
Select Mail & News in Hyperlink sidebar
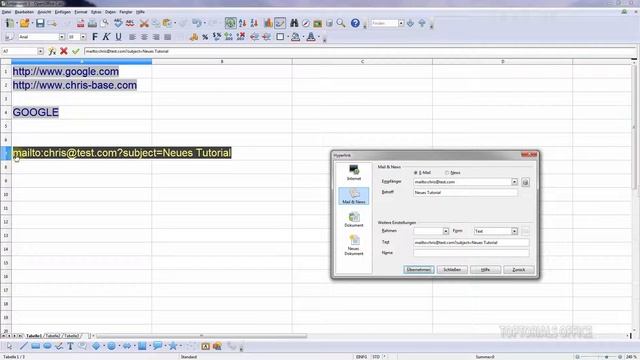coord(354,196)
